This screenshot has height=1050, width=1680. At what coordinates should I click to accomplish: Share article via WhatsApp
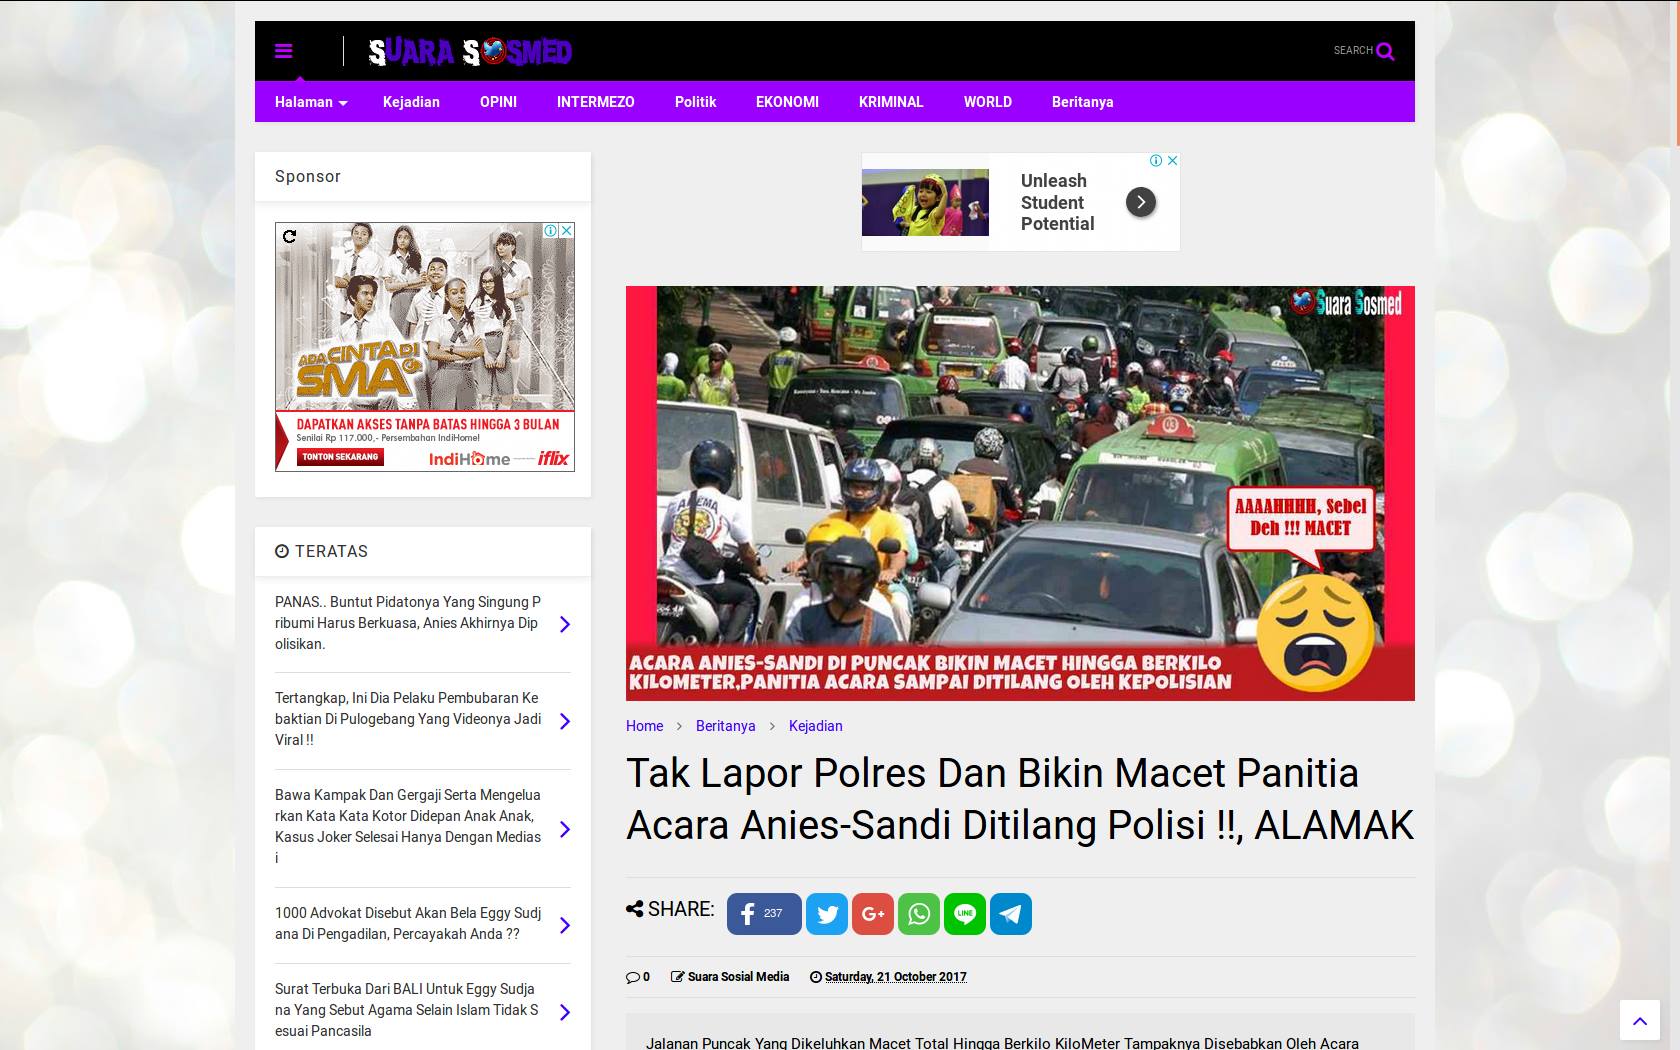click(919, 914)
